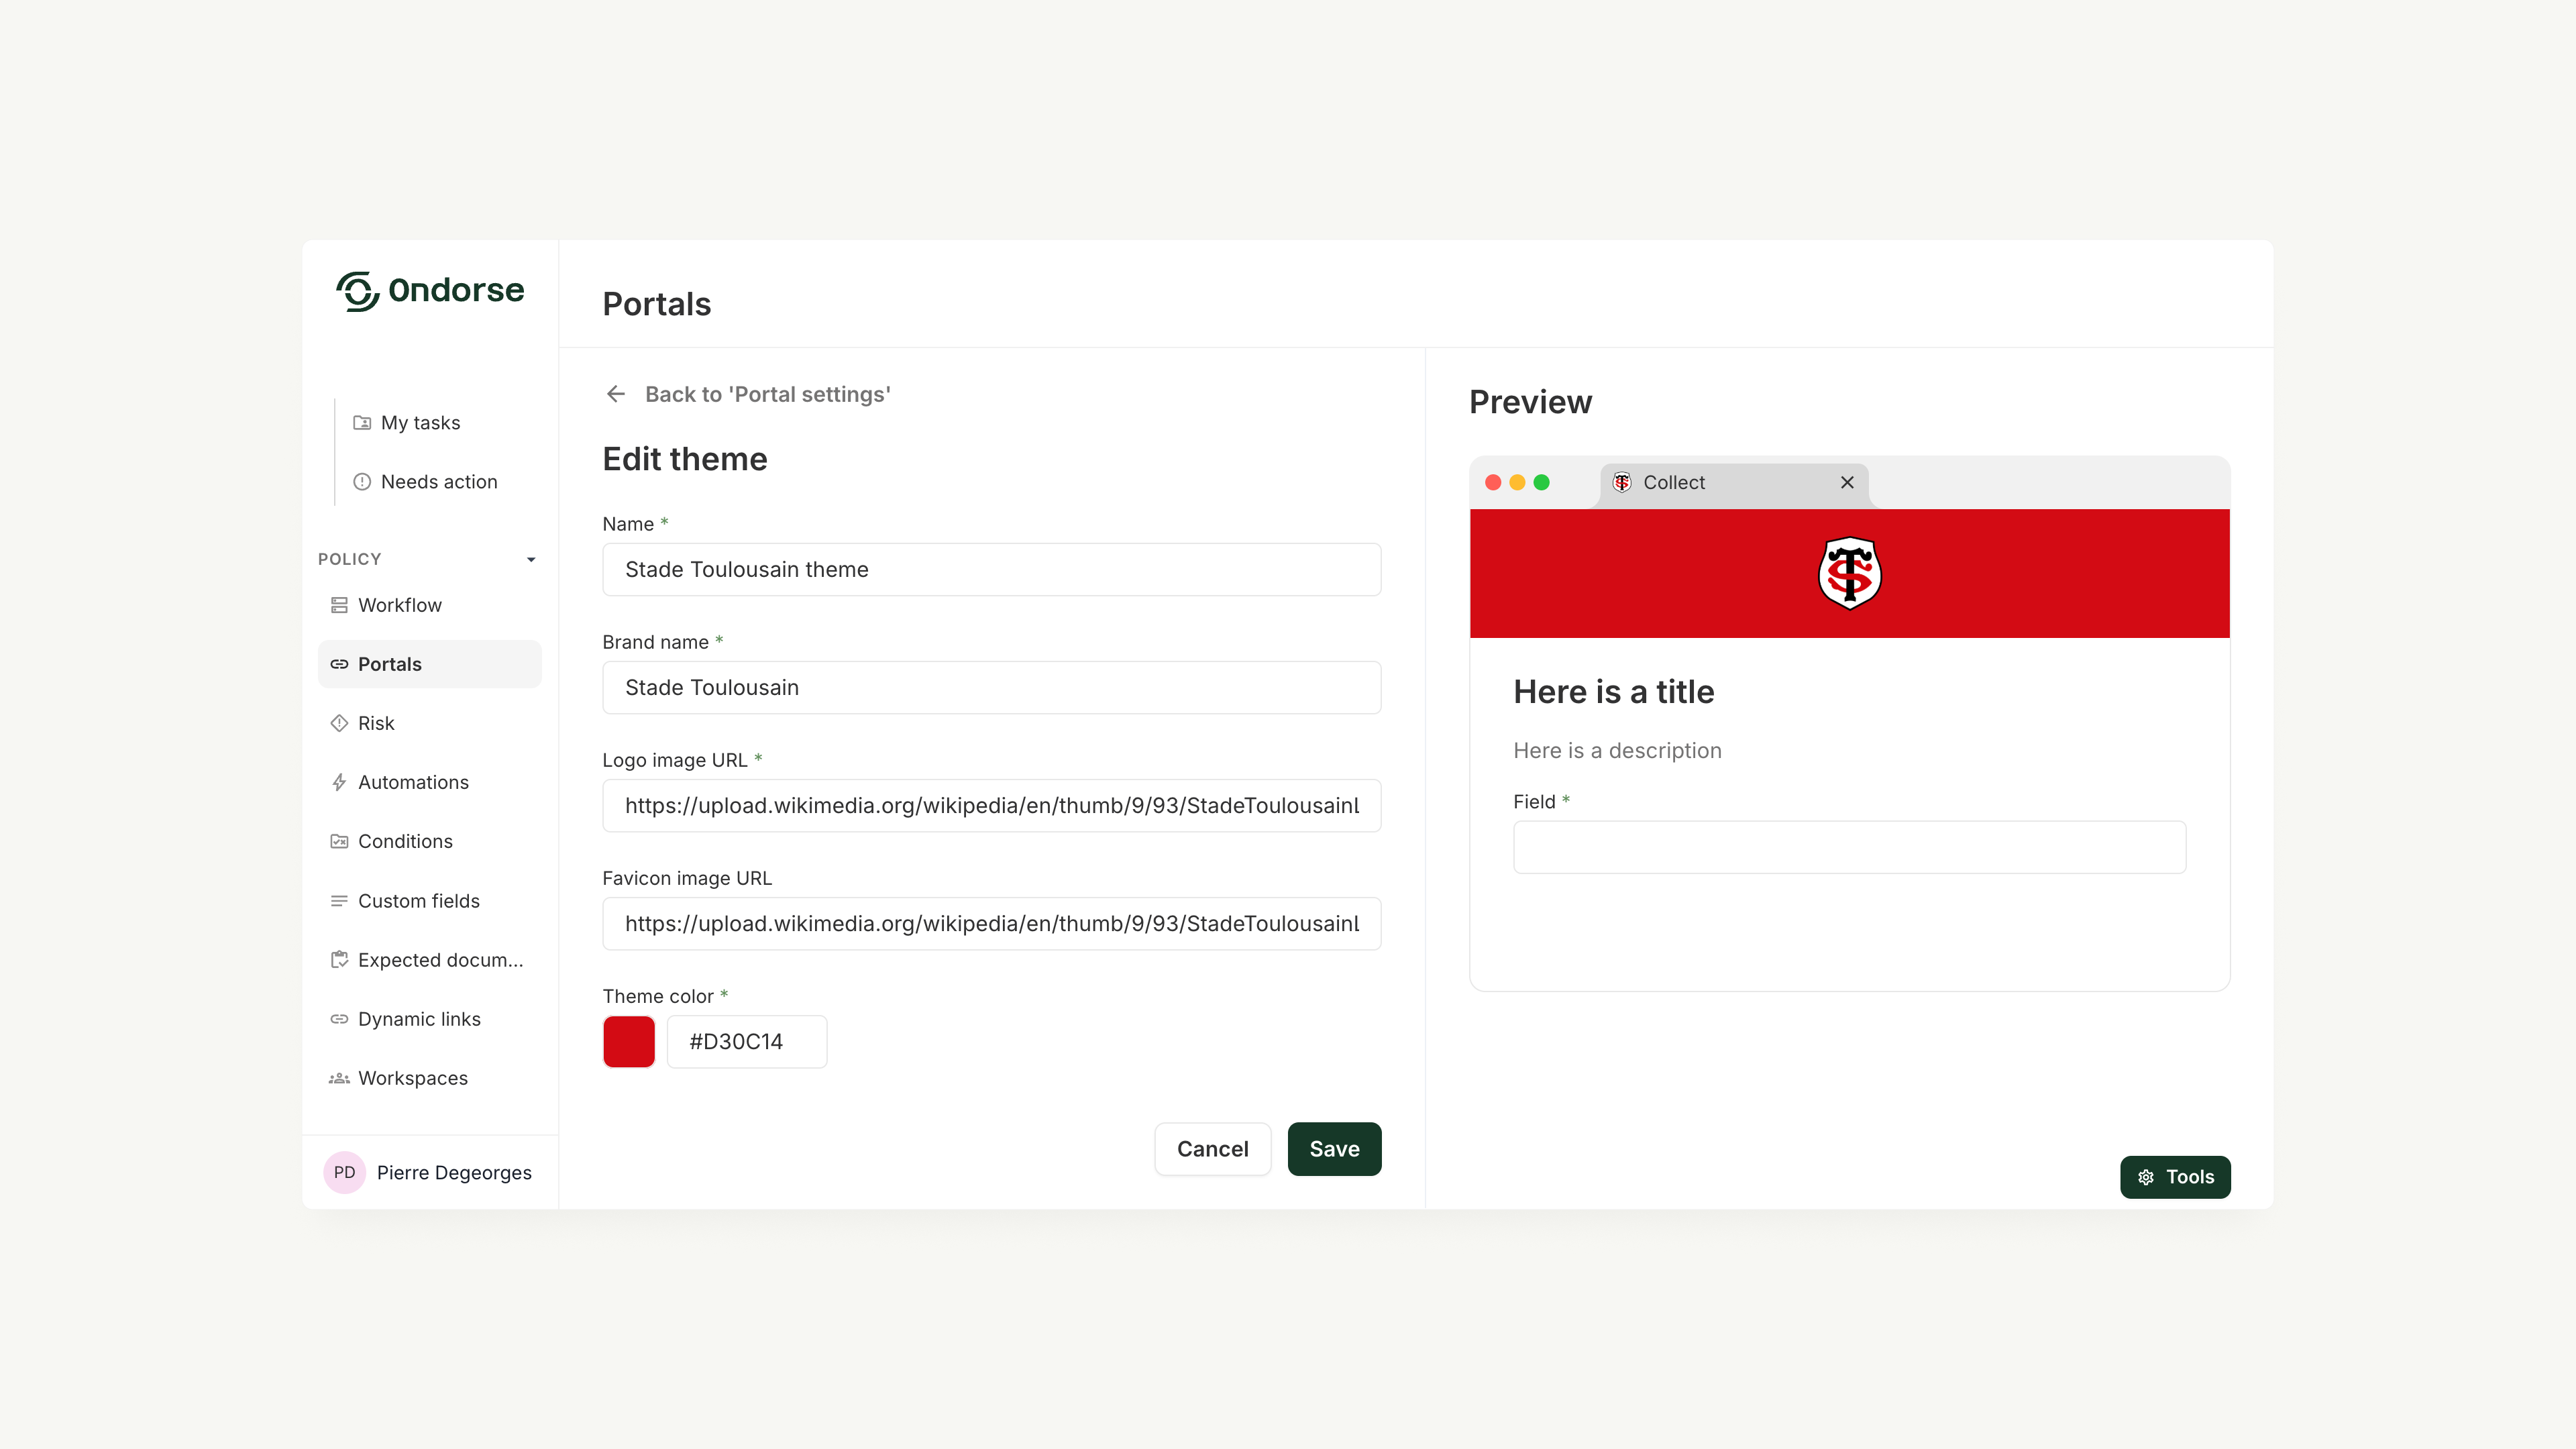Click the Cancel button

1212,1149
